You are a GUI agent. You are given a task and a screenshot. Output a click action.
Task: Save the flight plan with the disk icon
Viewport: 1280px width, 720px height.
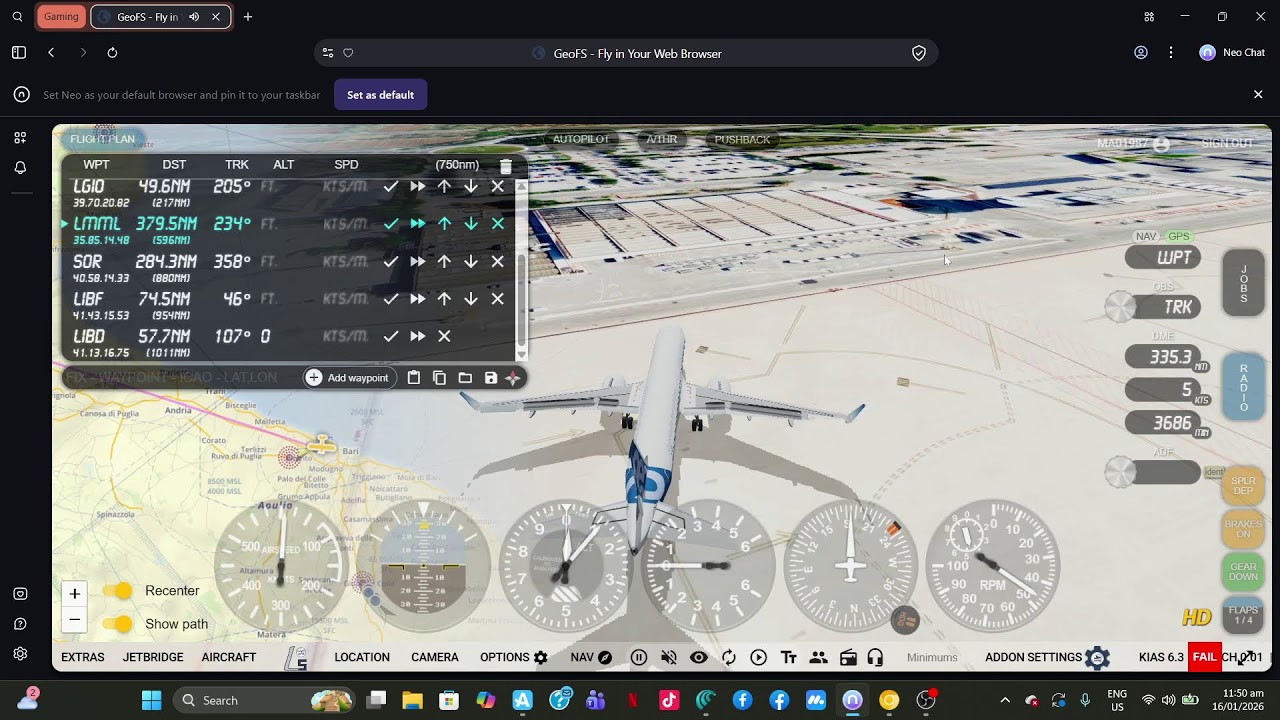491,377
